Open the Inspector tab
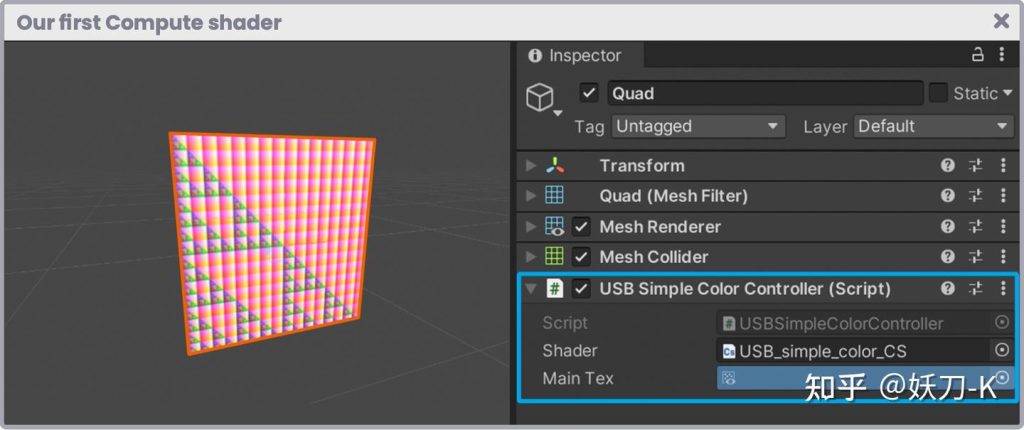Screen dimensions: 1024x430 (579, 56)
